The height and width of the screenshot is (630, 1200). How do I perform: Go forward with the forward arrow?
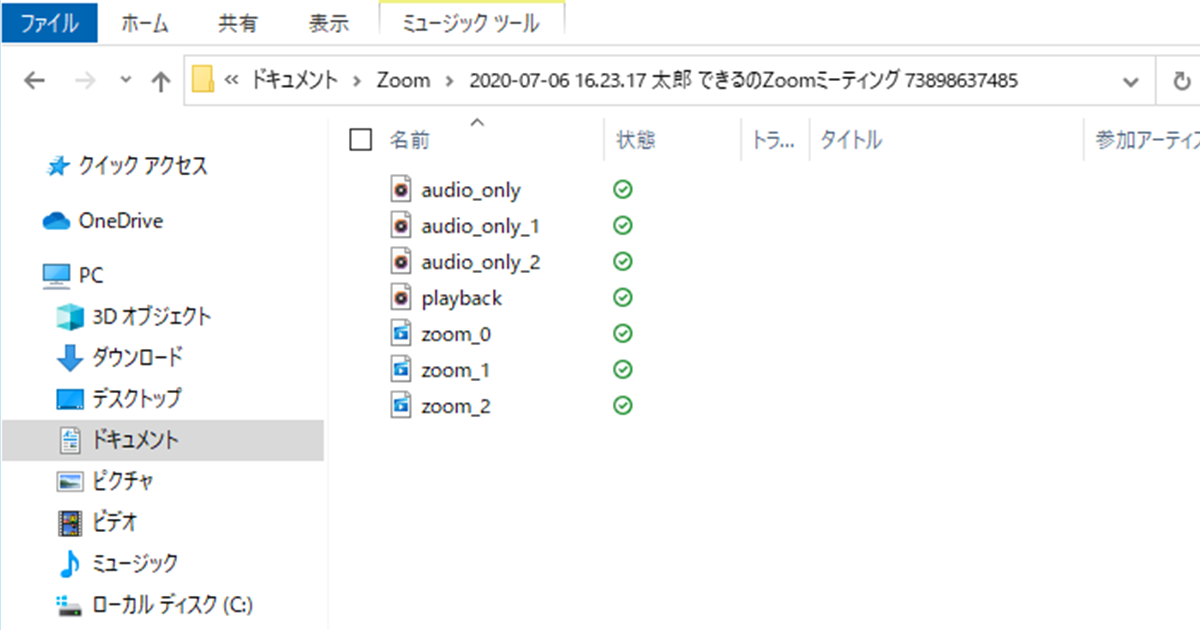click(86, 81)
